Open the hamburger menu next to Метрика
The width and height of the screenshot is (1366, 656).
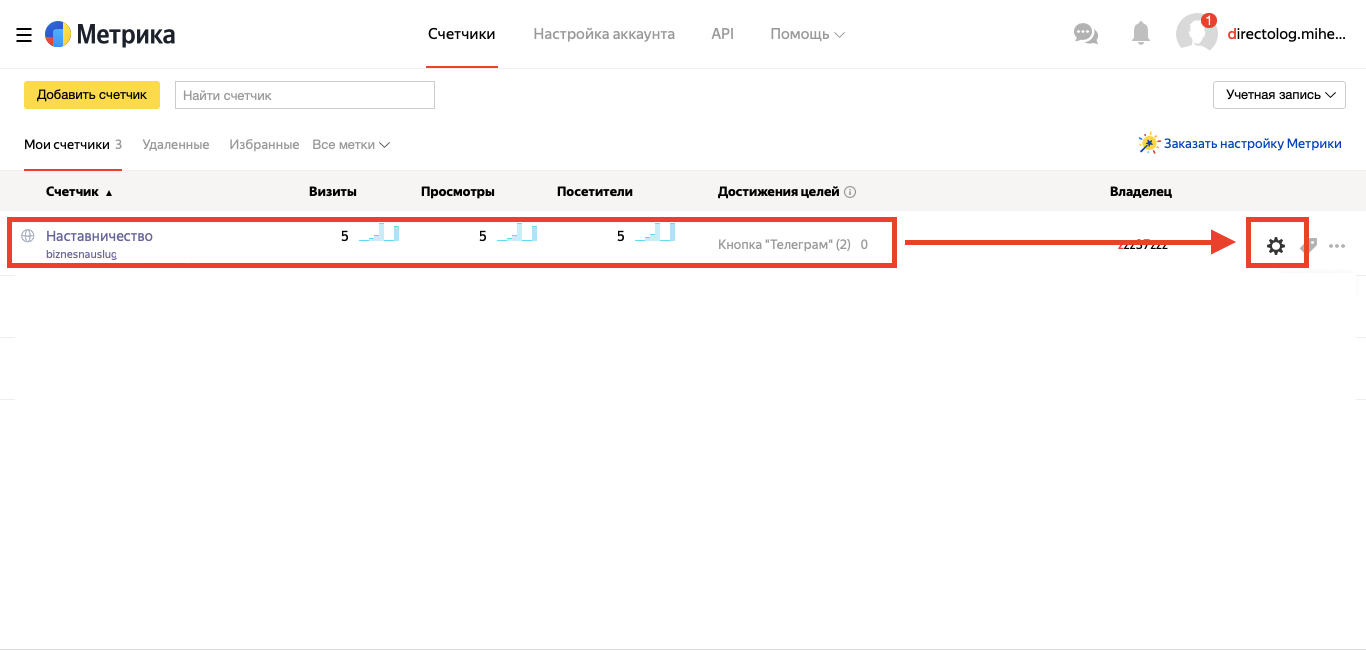point(24,35)
